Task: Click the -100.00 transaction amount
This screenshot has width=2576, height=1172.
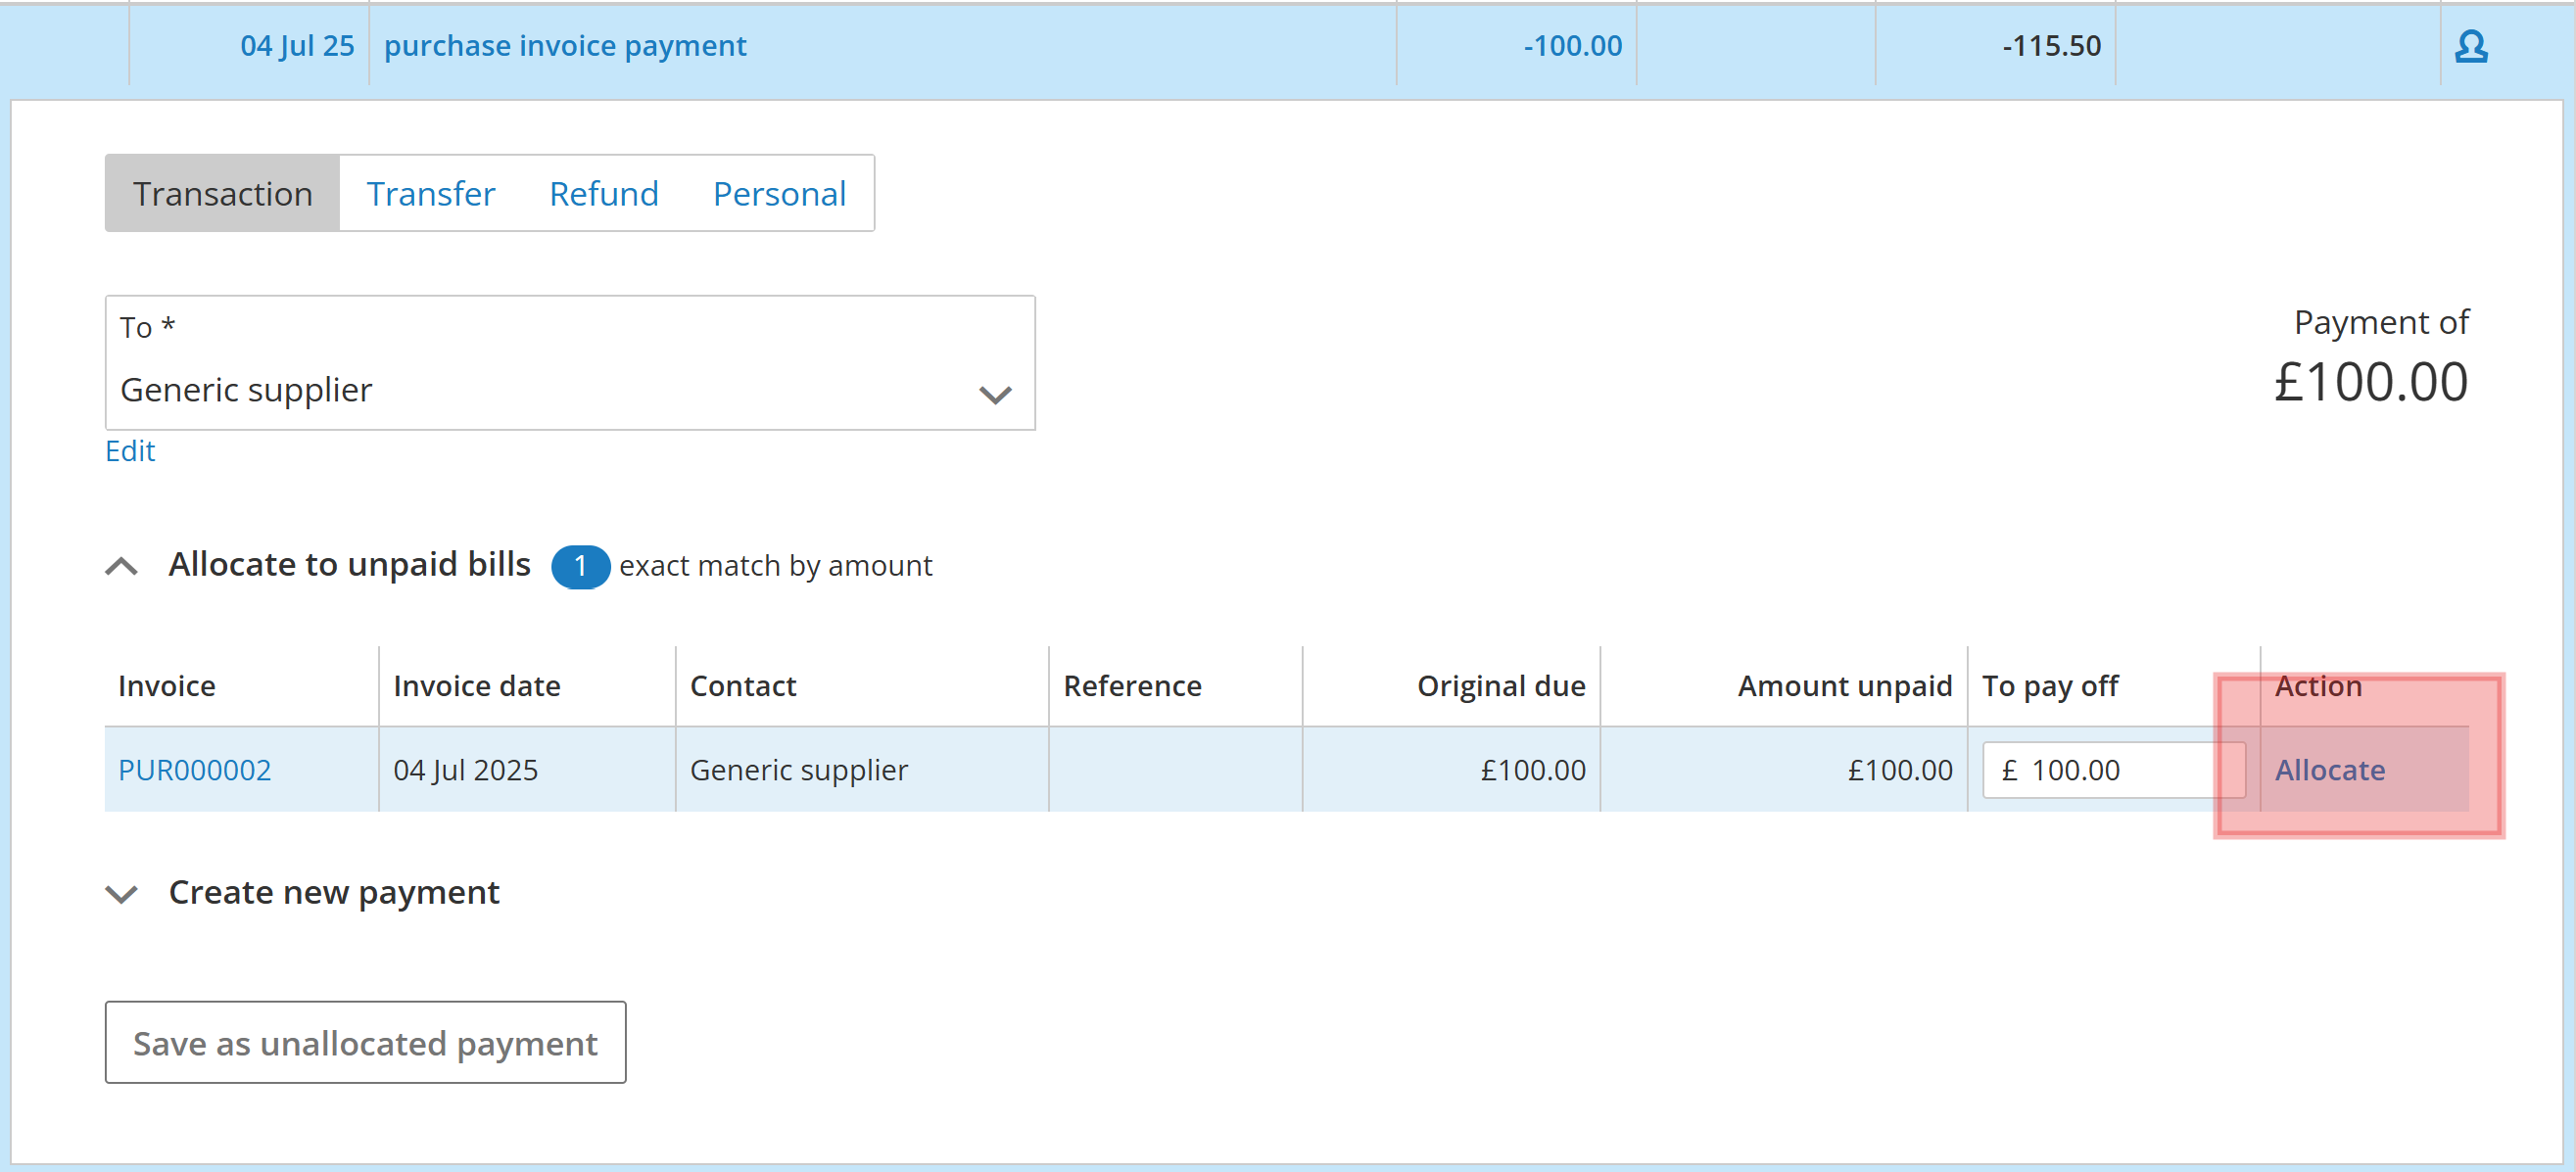Action: tap(1572, 46)
